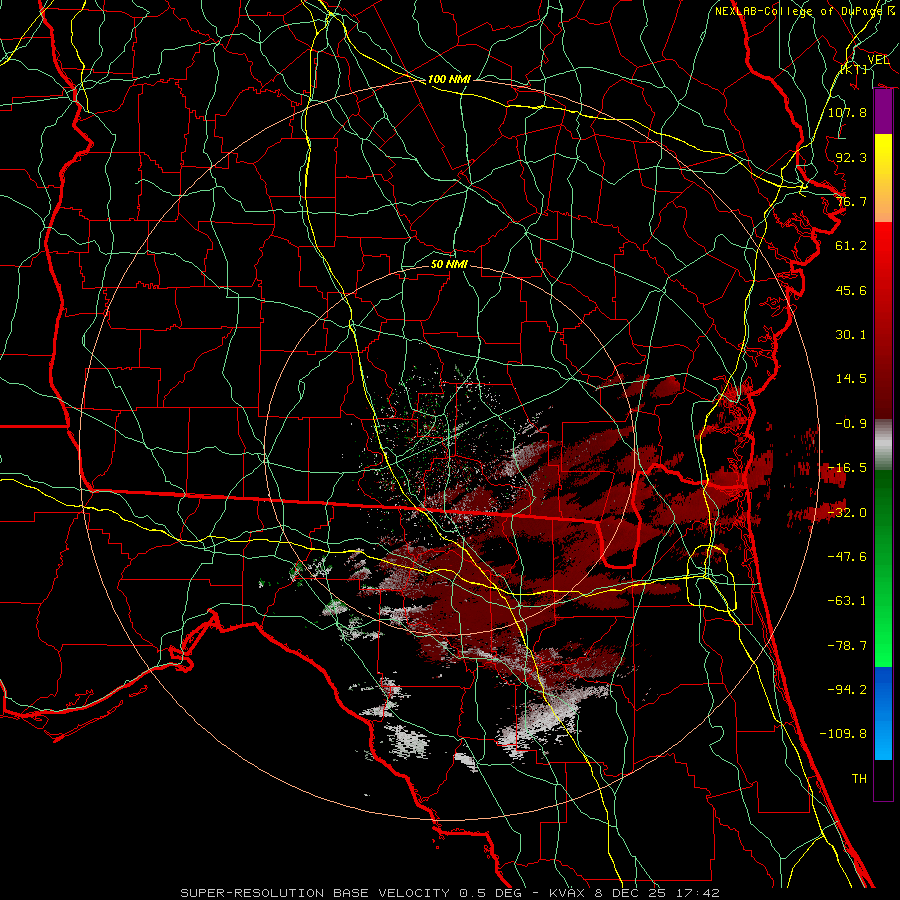Viewport: 900px width, 900px height.
Task: Click the -47.6 velocity scale value
Action: click(x=847, y=557)
